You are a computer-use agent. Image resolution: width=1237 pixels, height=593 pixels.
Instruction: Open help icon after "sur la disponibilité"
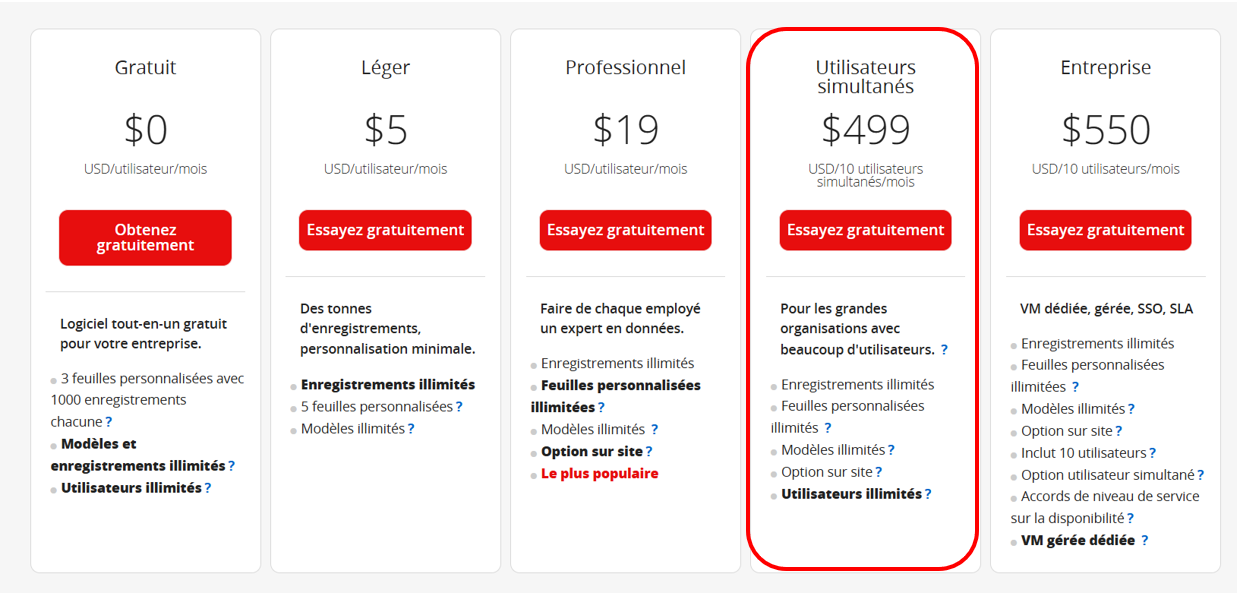[1130, 518]
